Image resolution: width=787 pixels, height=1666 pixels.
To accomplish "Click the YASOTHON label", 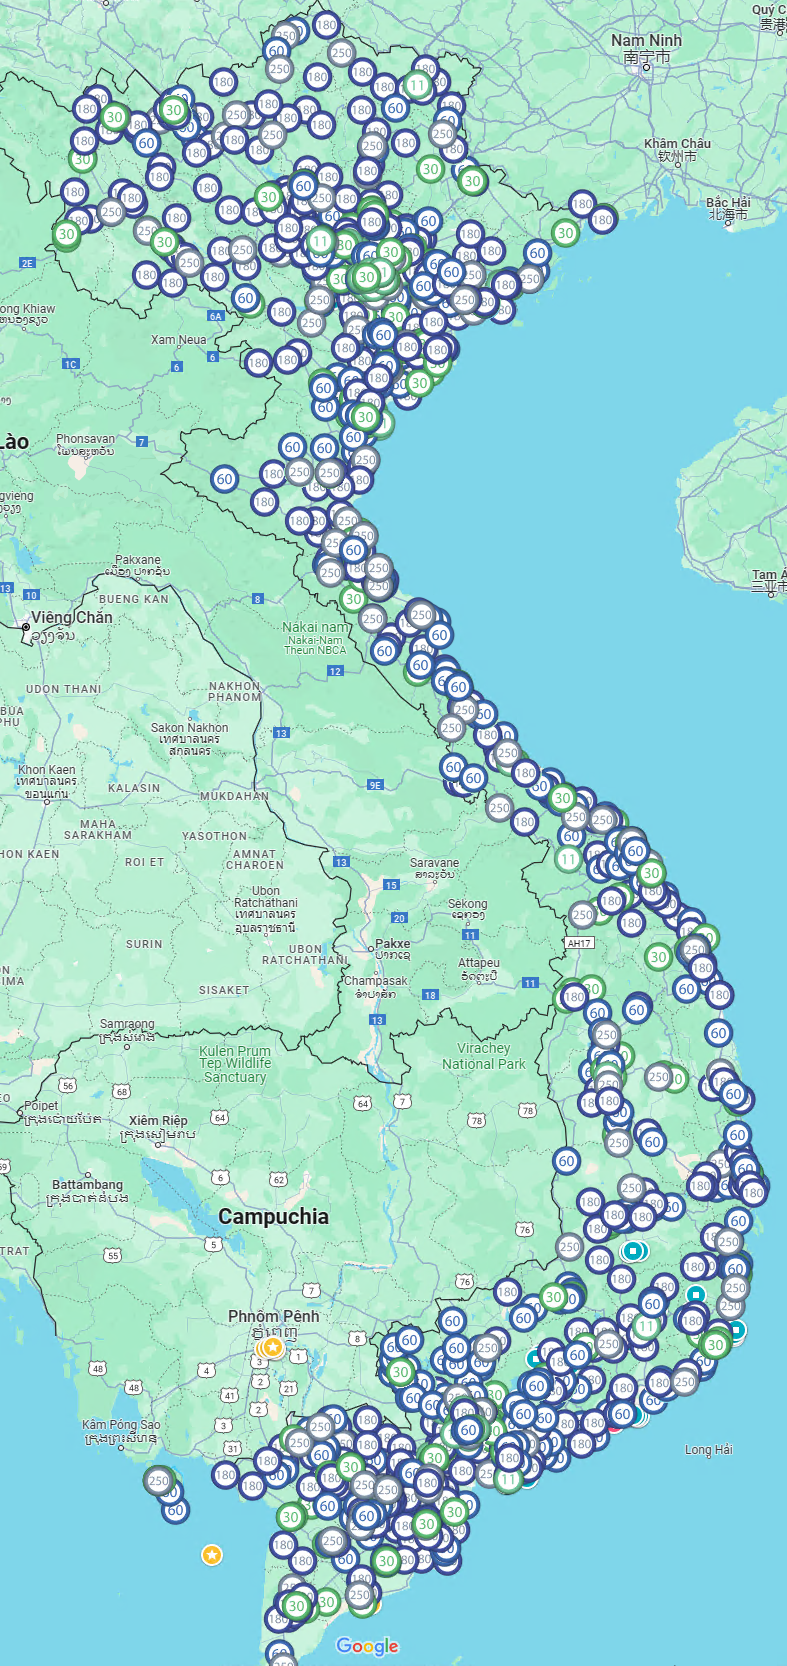I will tap(214, 836).
